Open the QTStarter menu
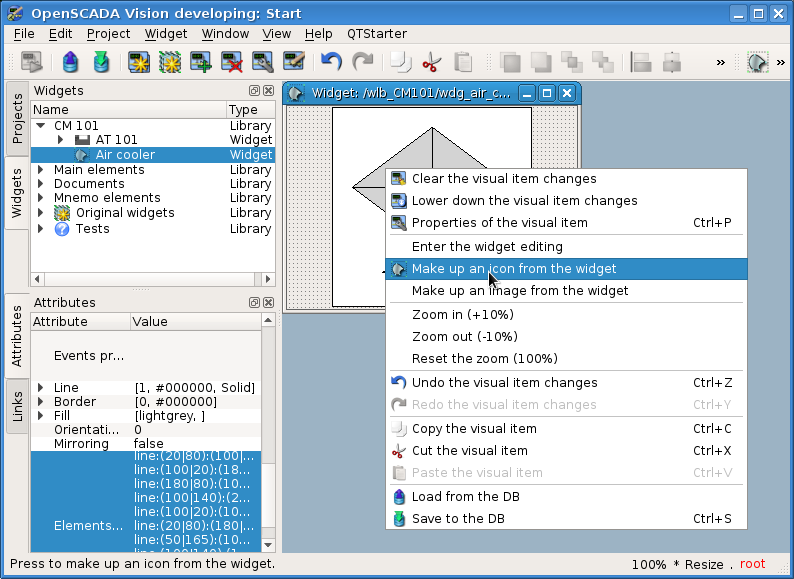The width and height of the screenshot is (794, 579). [x=377, y=34]
